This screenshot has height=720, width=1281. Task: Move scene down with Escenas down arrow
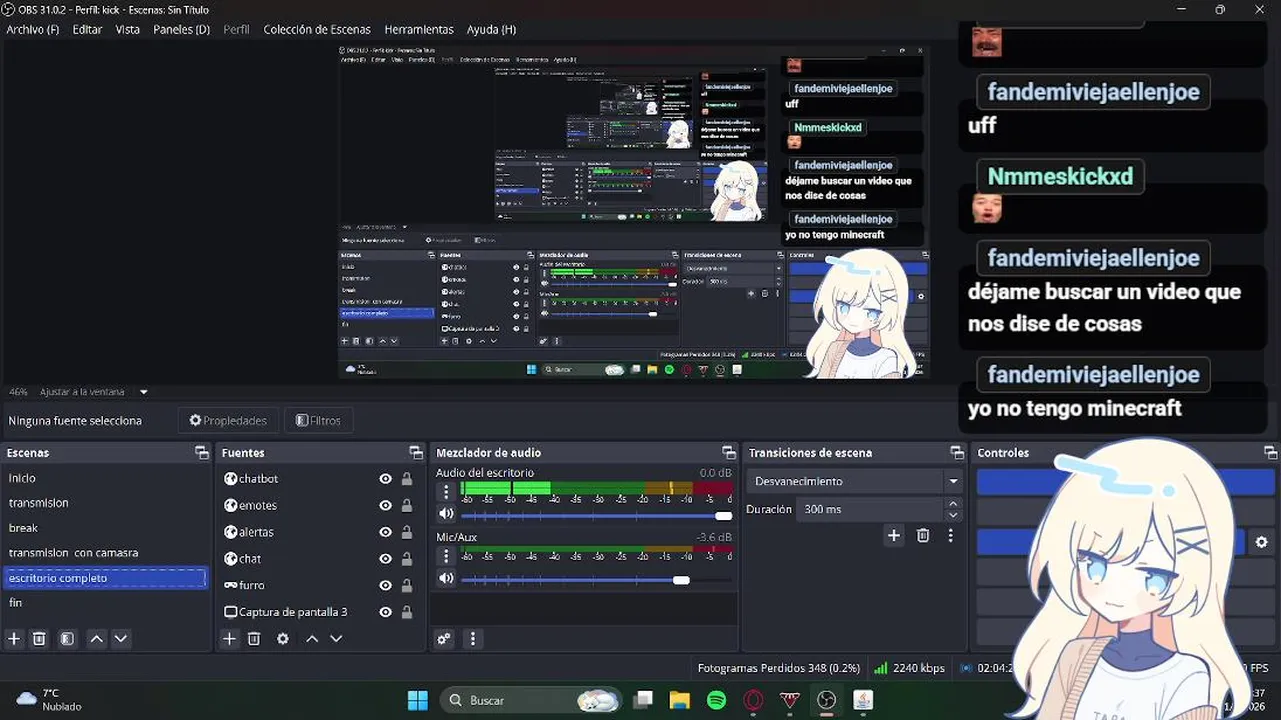[121, 639]
